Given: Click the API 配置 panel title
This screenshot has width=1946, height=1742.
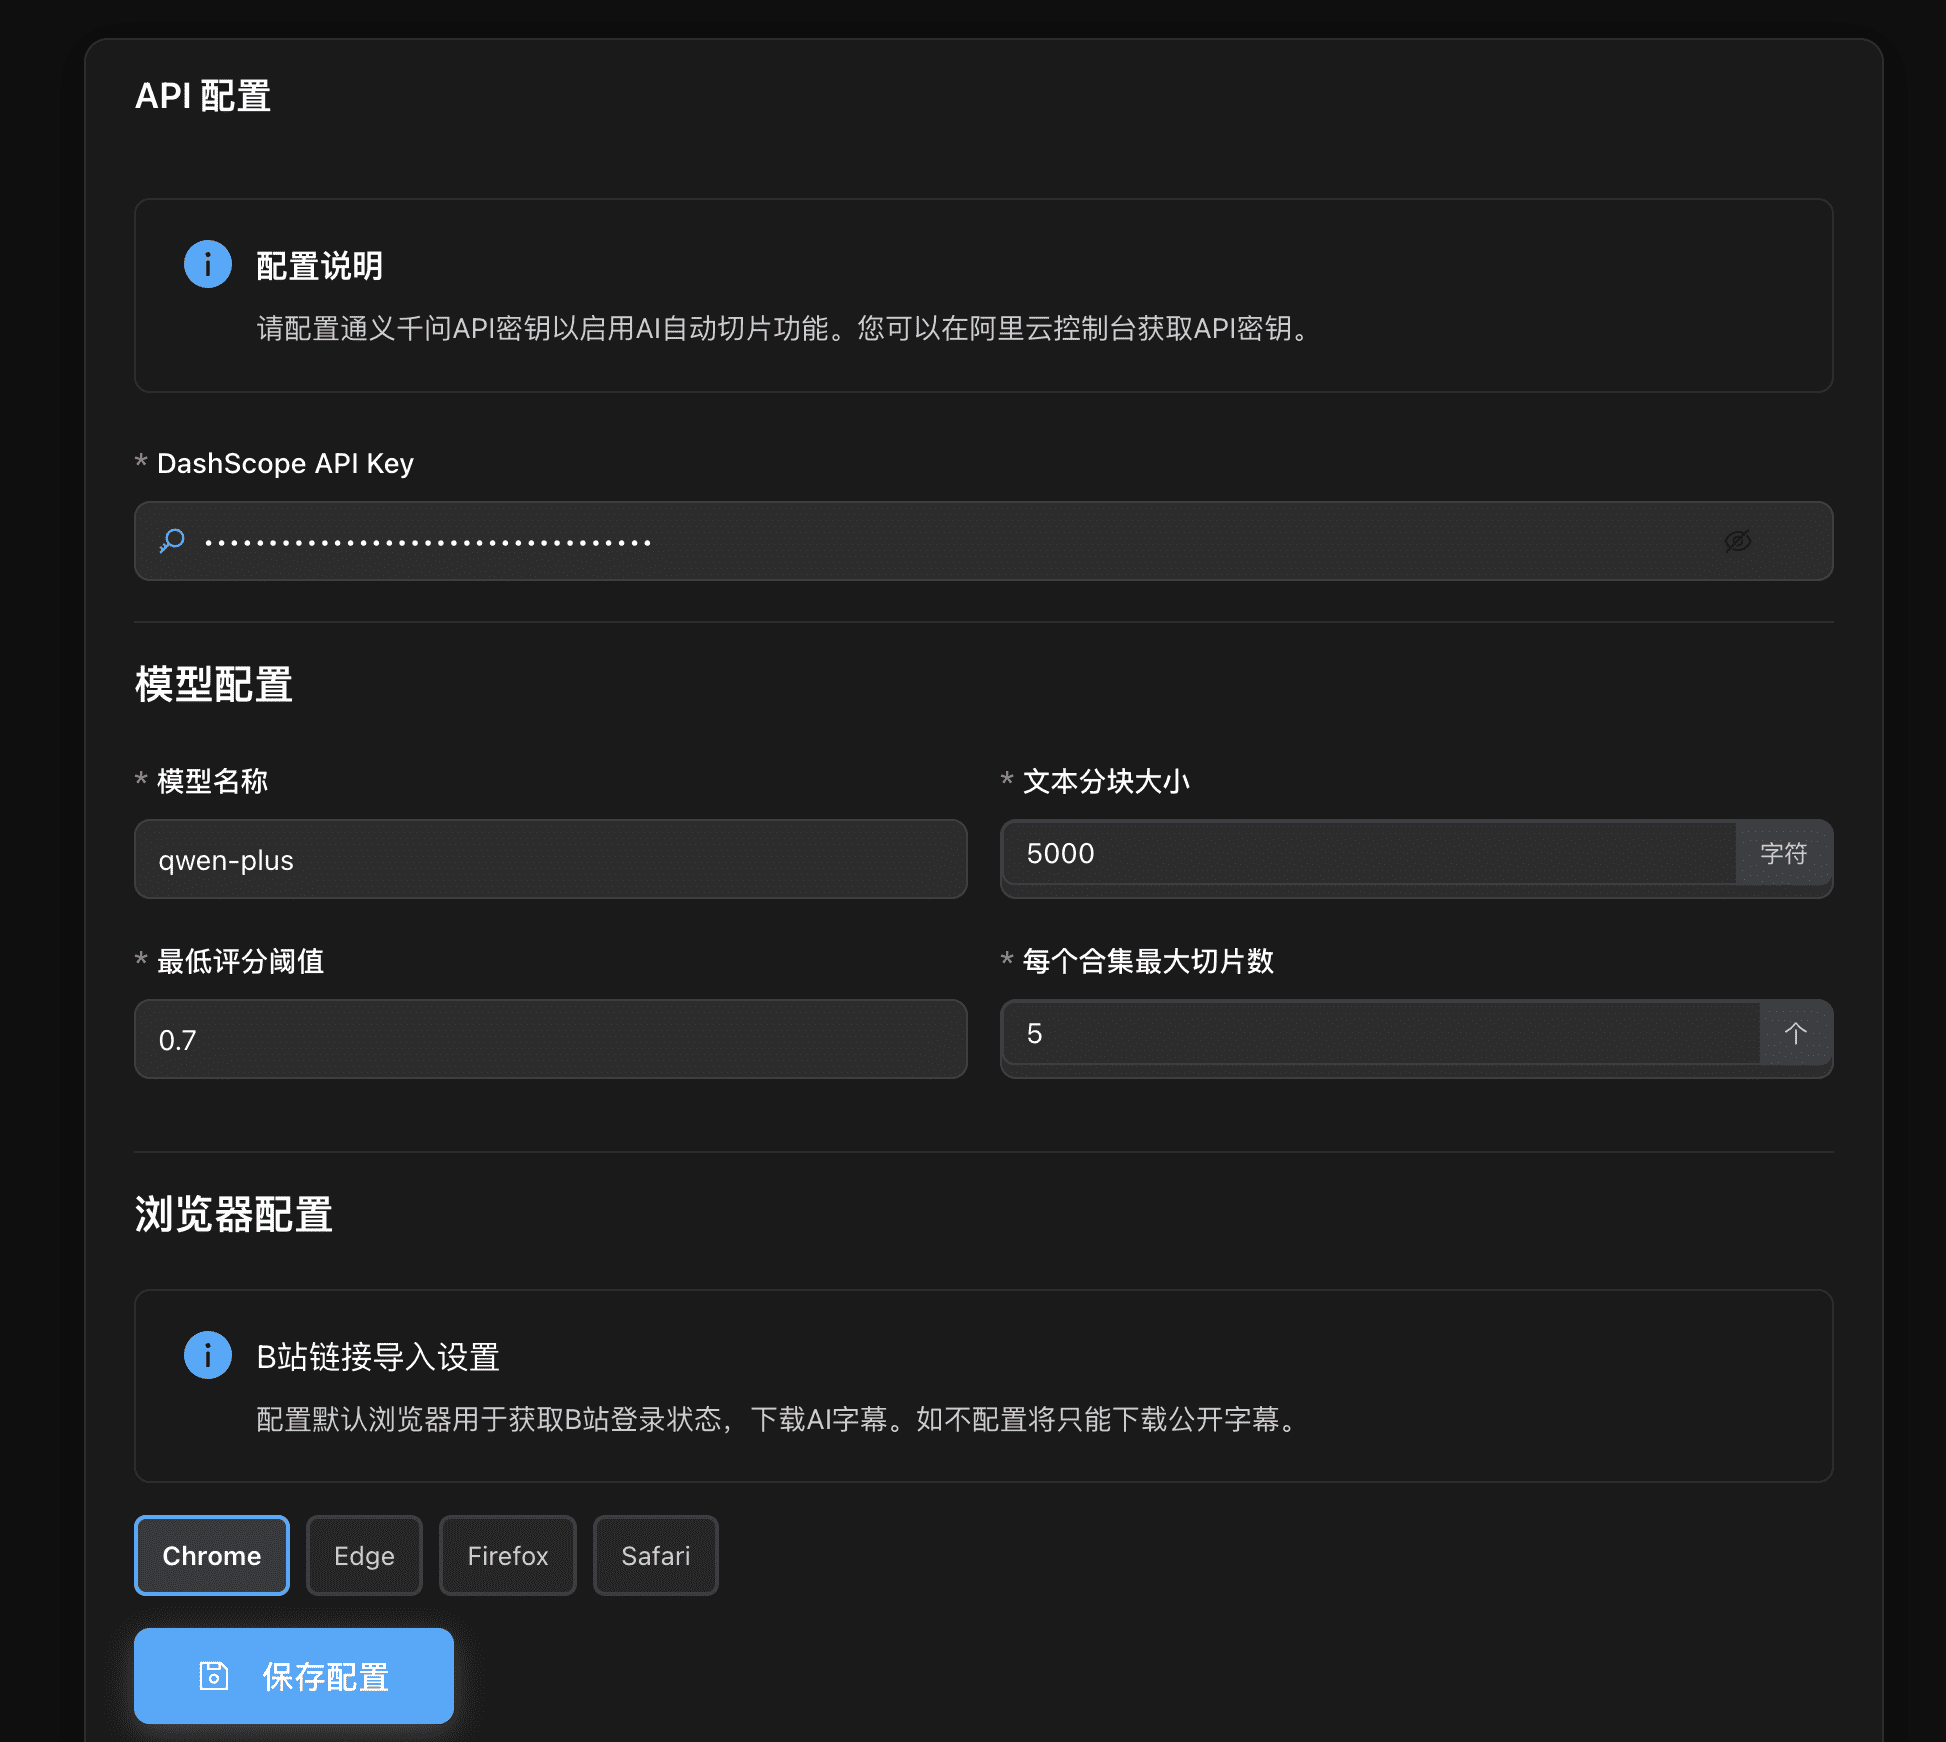Looking at the screenshot, I should 203,96.
